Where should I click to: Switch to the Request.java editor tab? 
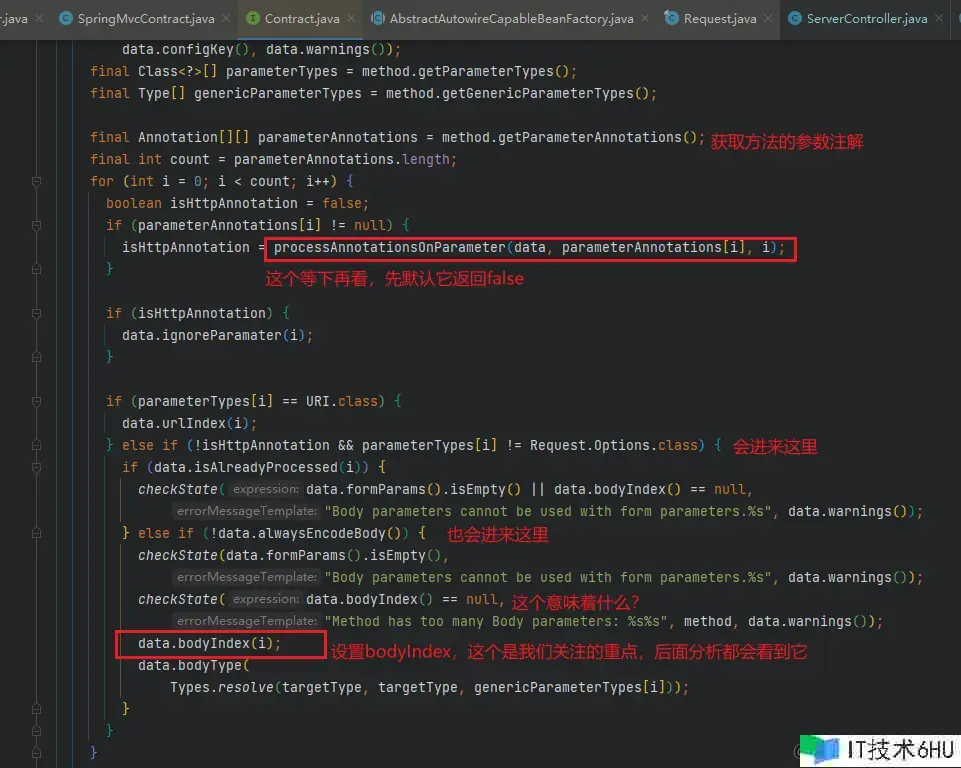click(x=719, y=19)
